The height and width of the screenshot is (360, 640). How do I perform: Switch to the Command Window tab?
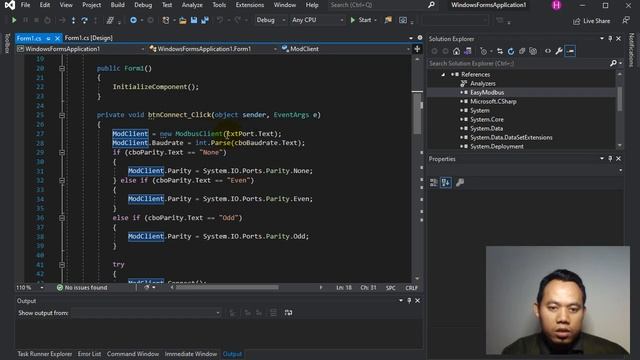pyautogui.click(x=133, y=354)
